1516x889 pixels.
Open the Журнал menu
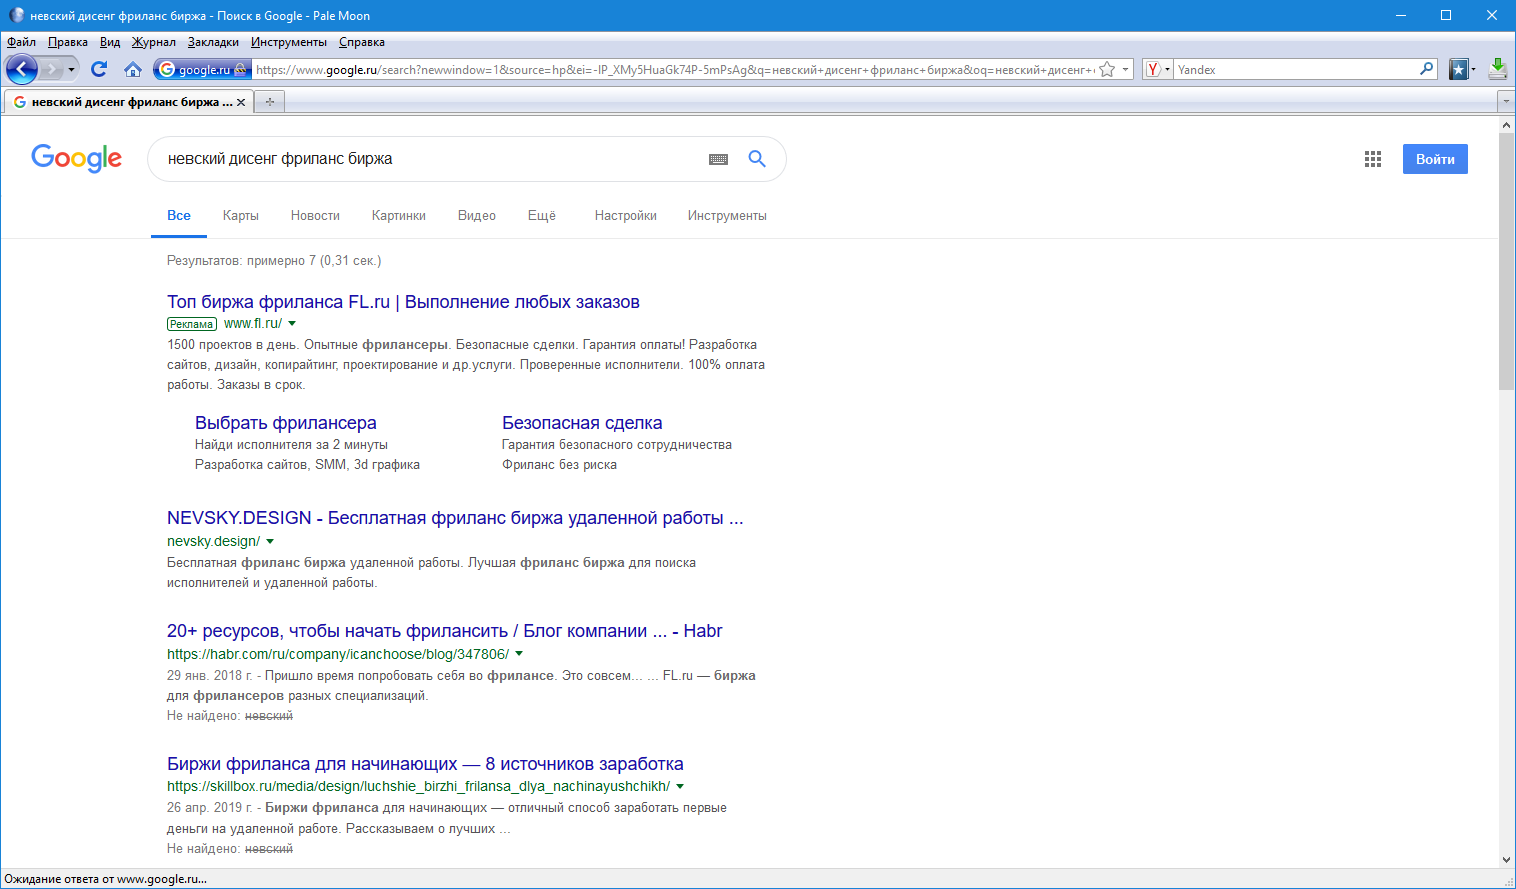pyautogui.click(x=153, y=42)
